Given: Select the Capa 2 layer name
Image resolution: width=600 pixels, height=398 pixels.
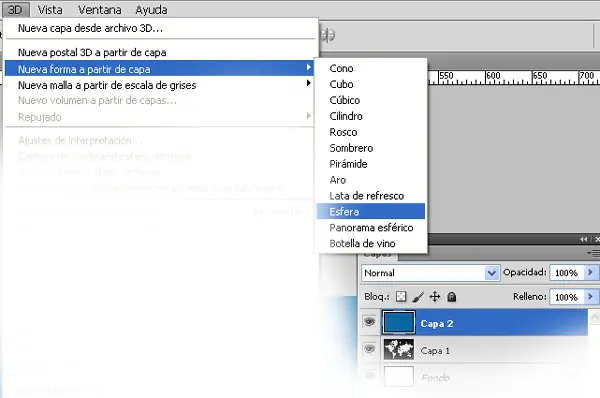Looking at the screenshot, I should [x=437, y=324].
